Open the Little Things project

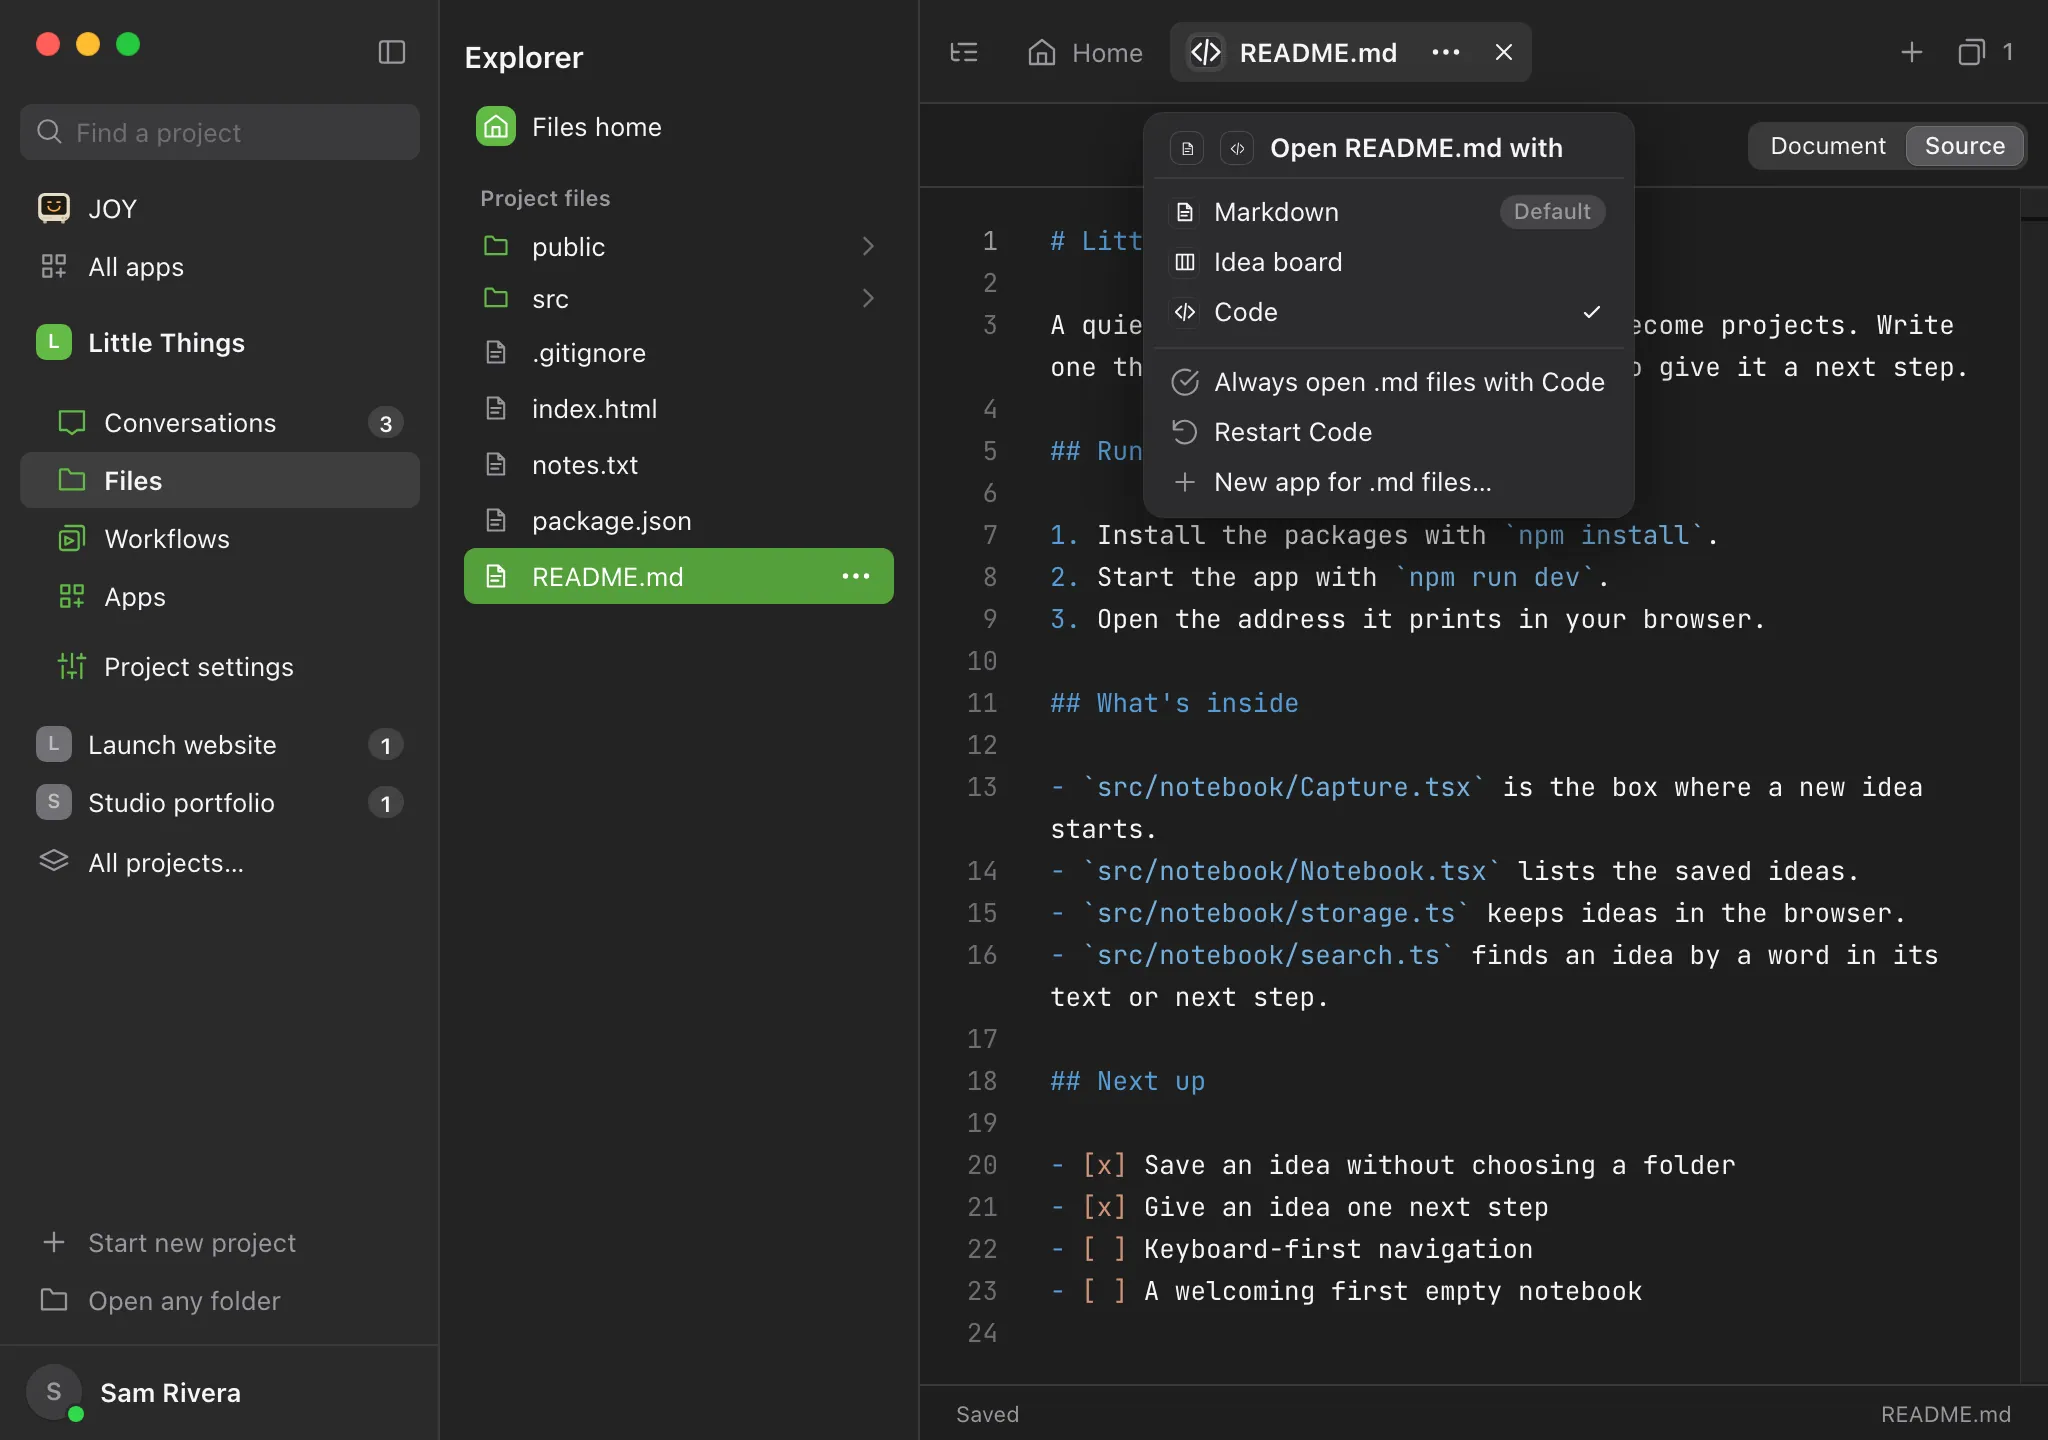coord(220,342)
